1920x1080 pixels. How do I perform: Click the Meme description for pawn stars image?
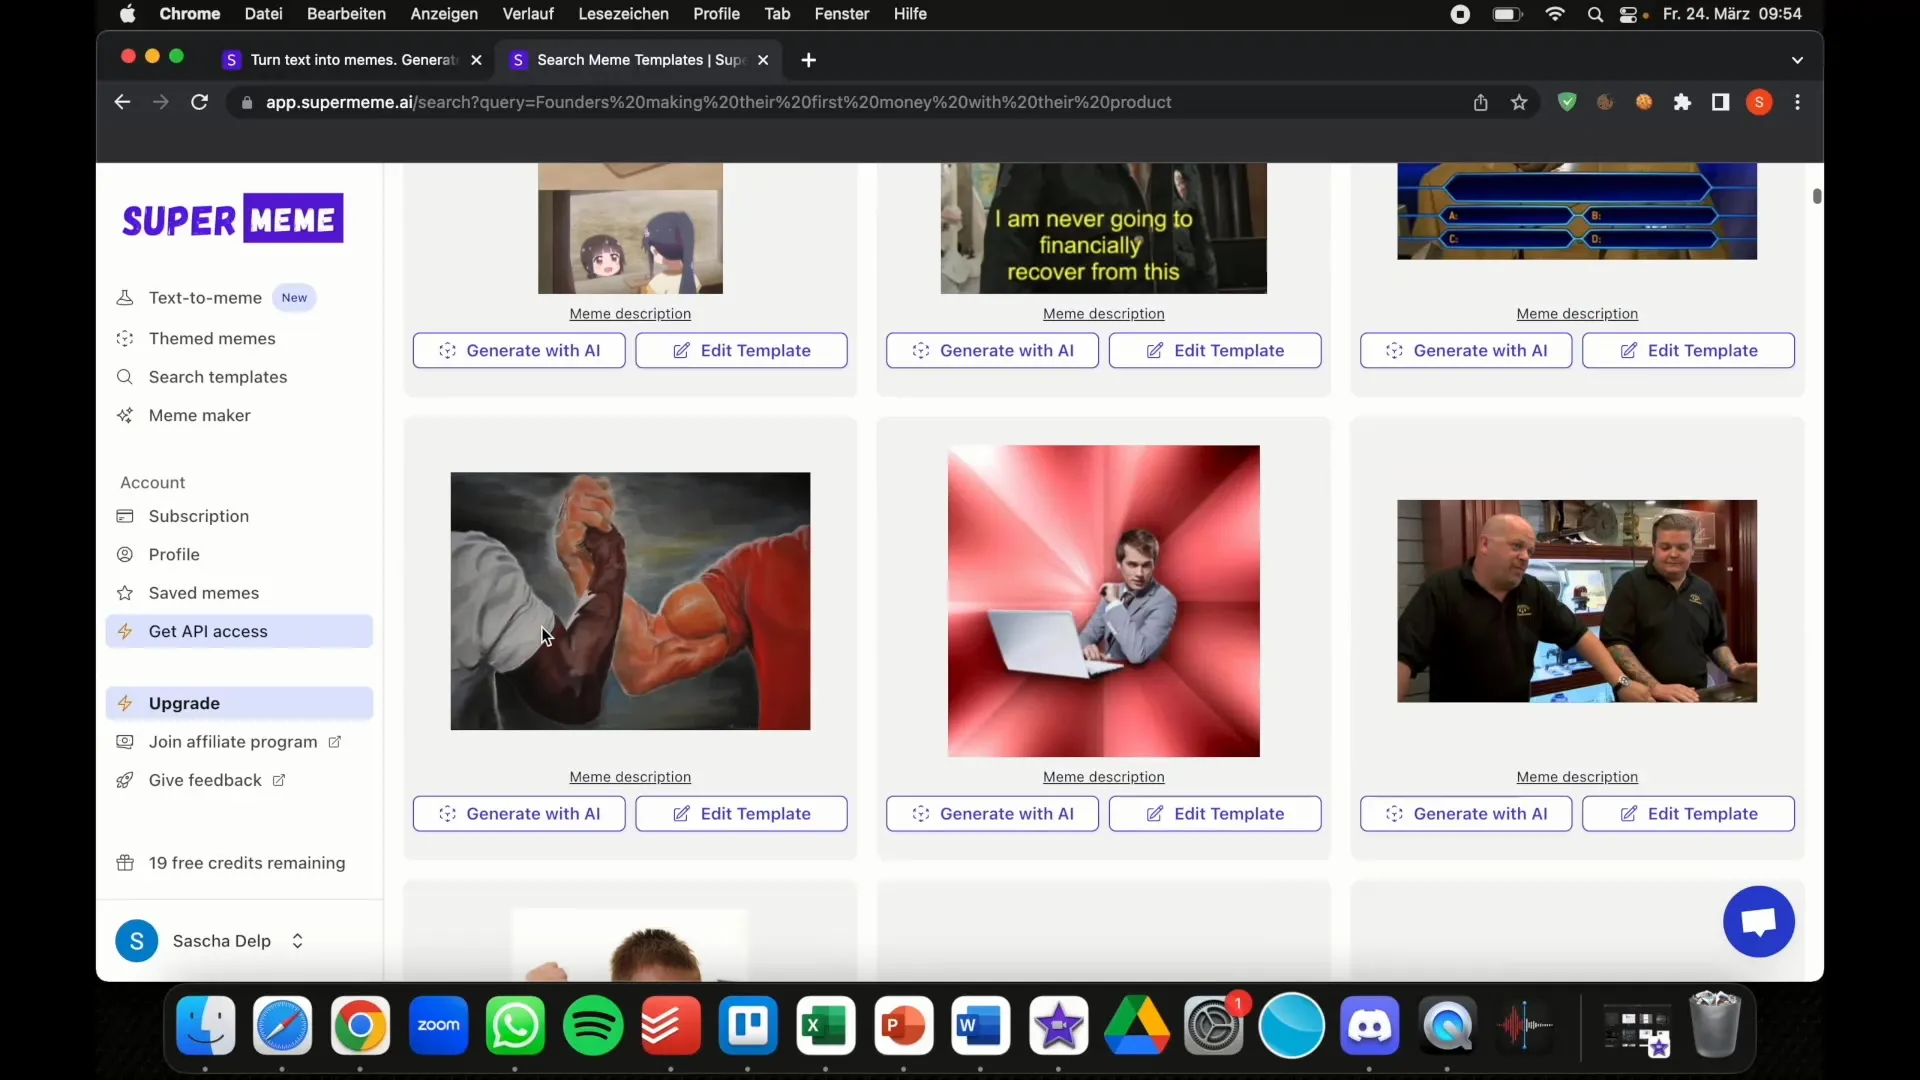pos(1577,775)
